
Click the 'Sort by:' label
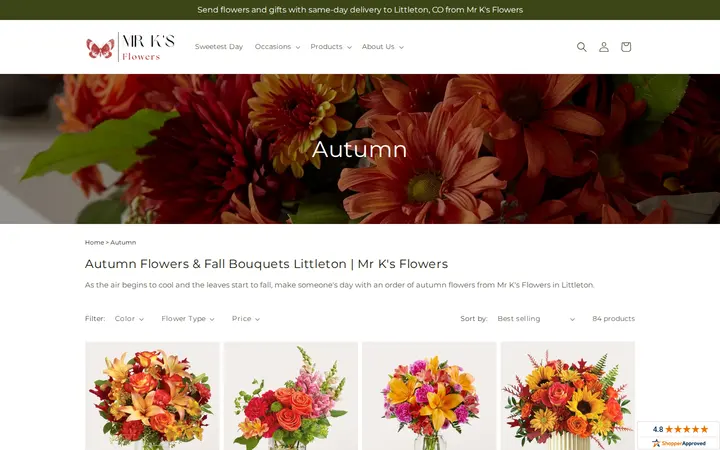tap(474, 319)
